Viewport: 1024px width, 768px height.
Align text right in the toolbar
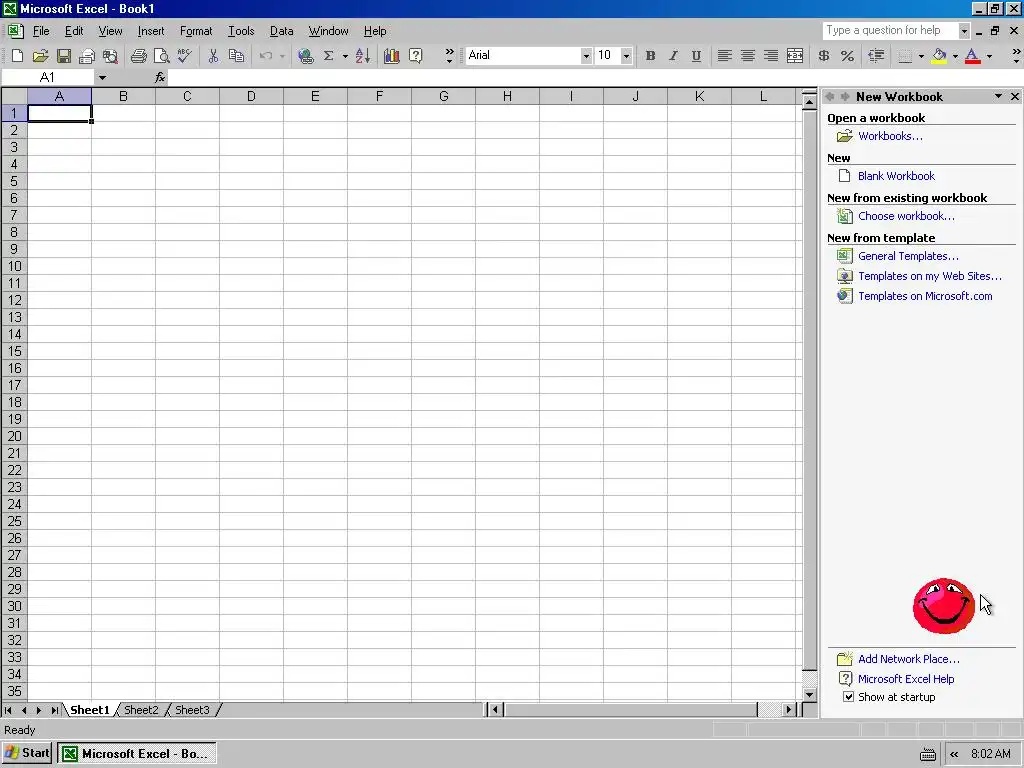coord(771,56)
